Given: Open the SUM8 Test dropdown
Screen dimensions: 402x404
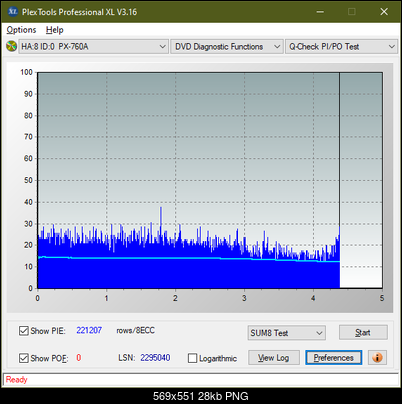Looking at the screenshot, I should pyautogui.click(x=287, y=333).
